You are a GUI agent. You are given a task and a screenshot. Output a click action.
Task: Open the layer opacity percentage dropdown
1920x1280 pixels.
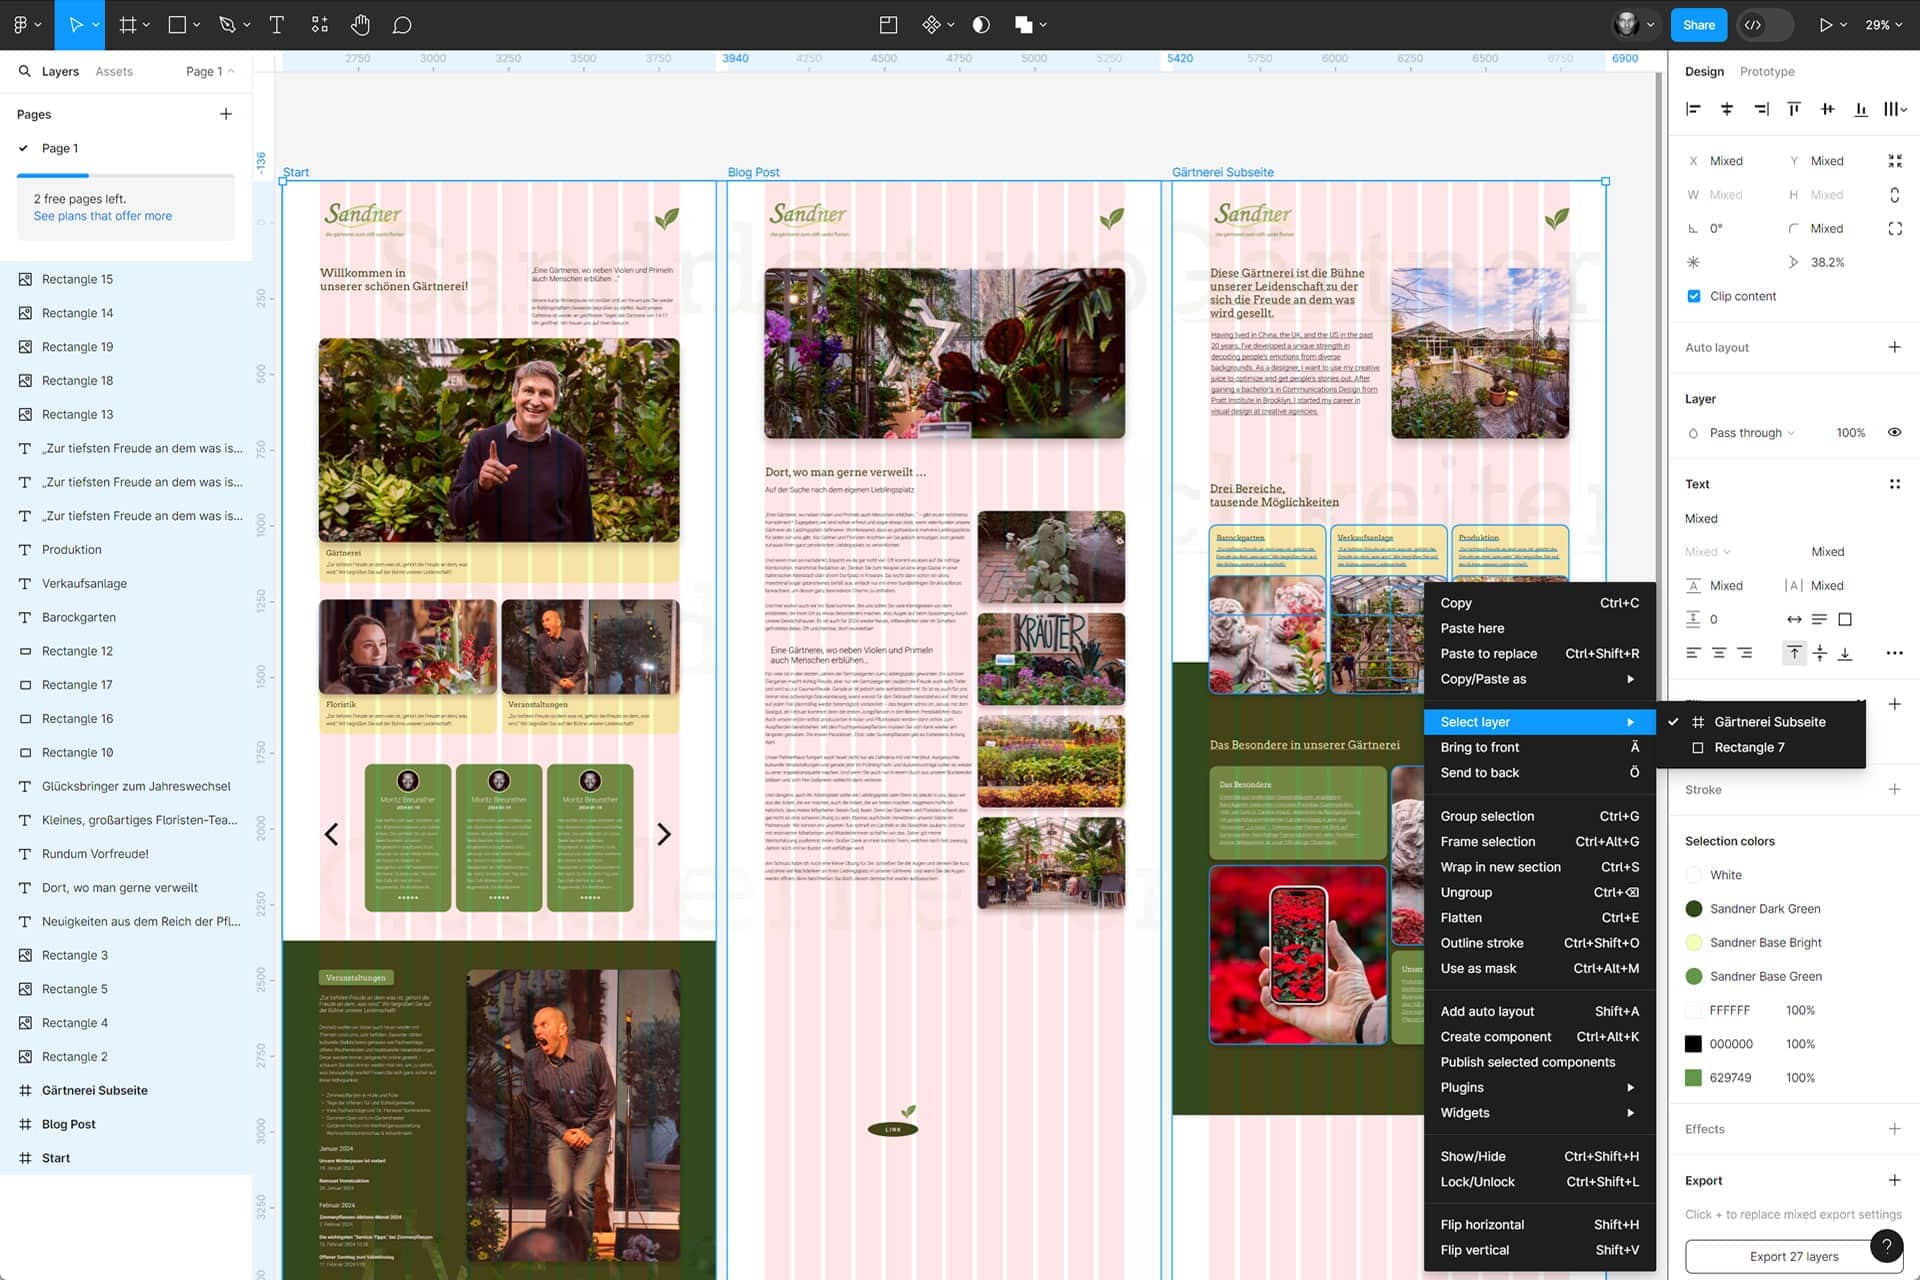tap(1851, 431)
